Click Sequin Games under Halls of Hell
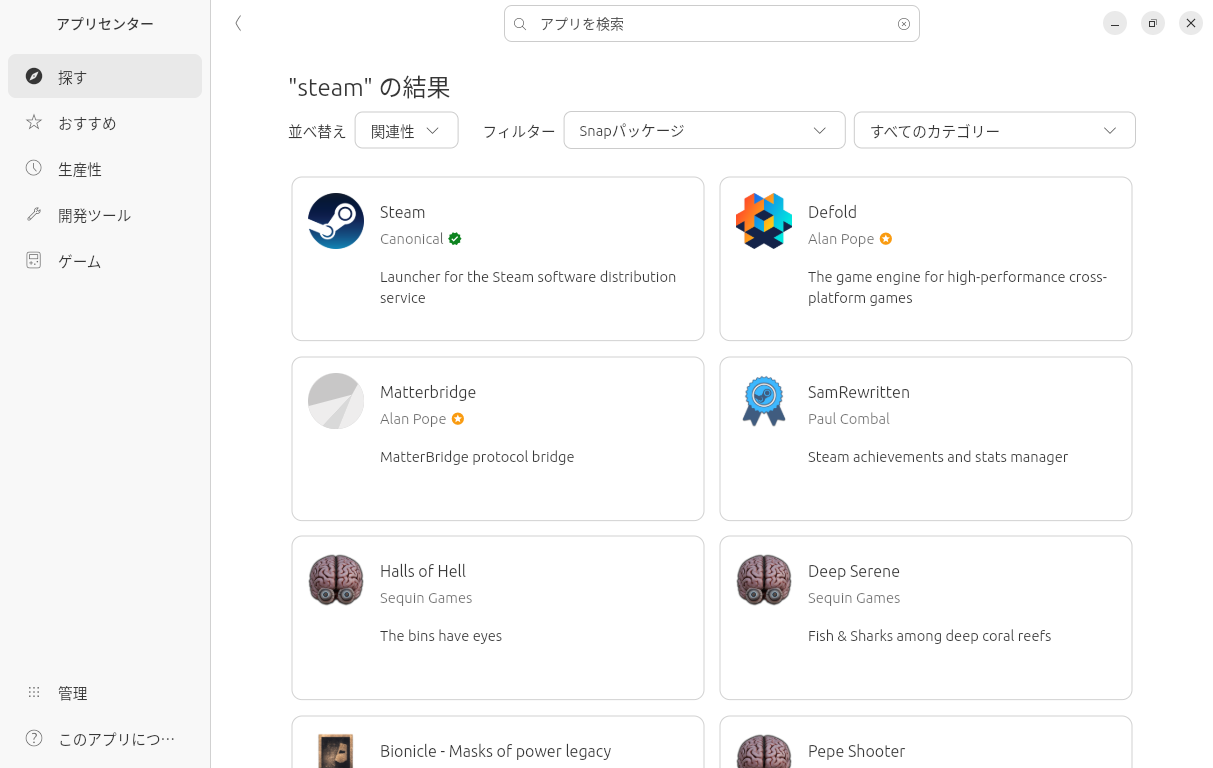Screen dimensions: 1213x768 (426, 598)
